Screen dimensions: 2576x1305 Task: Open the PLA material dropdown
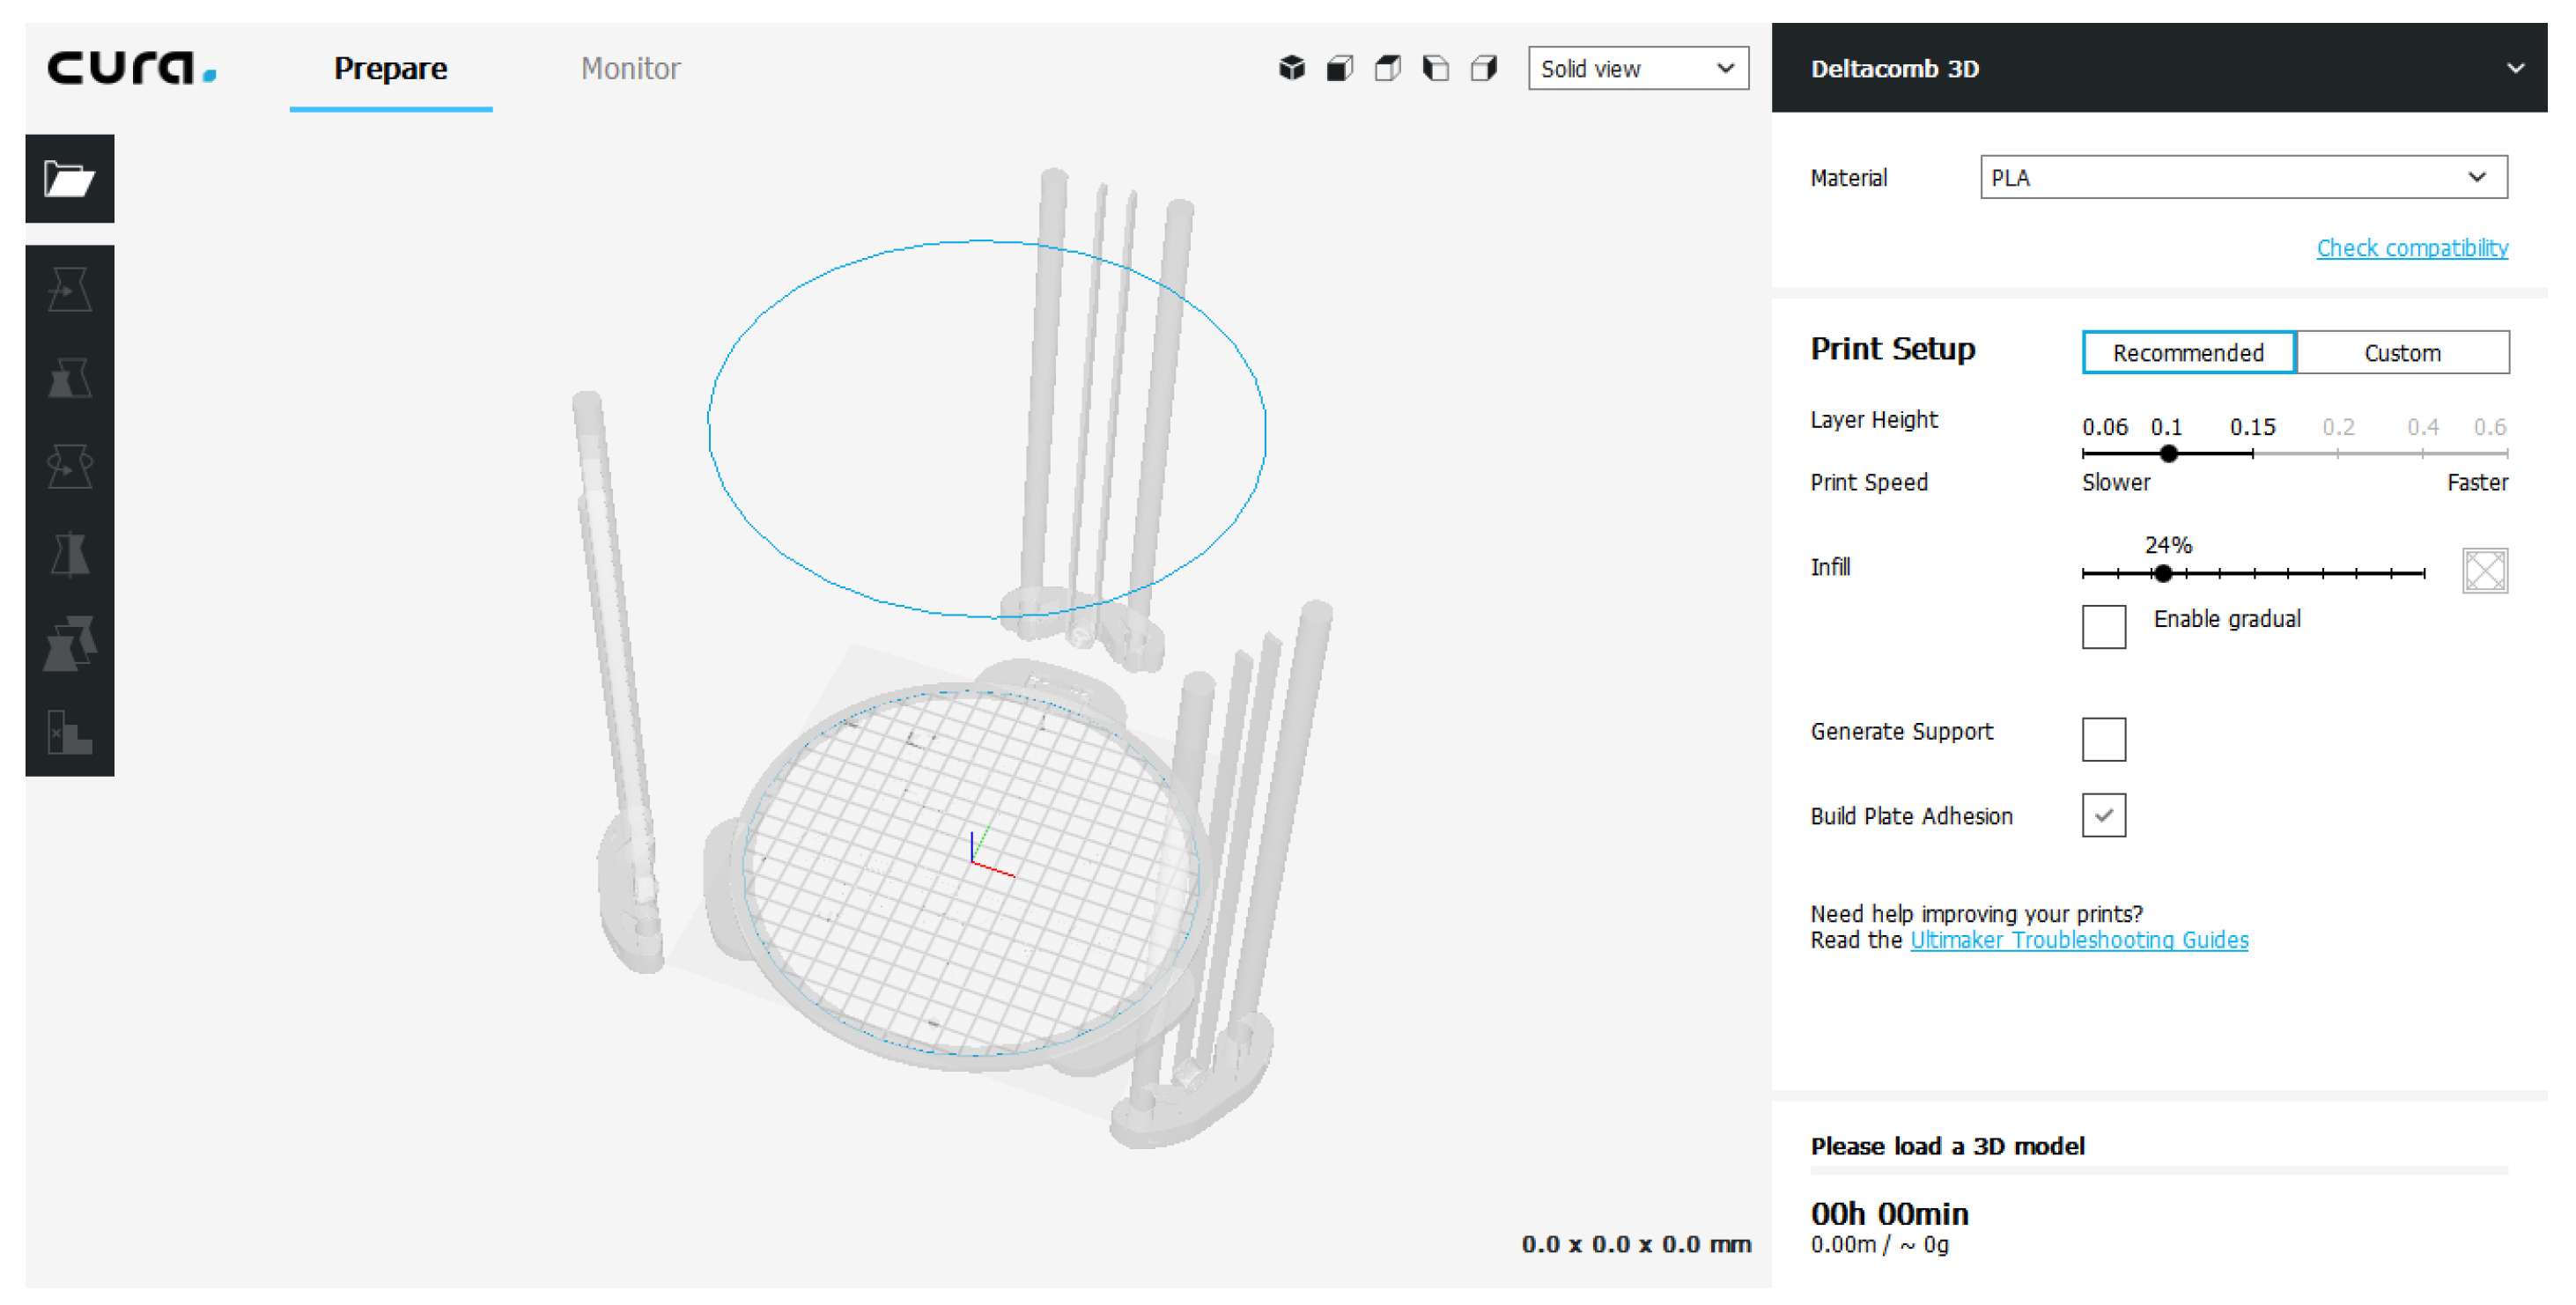pos(2243,177)
